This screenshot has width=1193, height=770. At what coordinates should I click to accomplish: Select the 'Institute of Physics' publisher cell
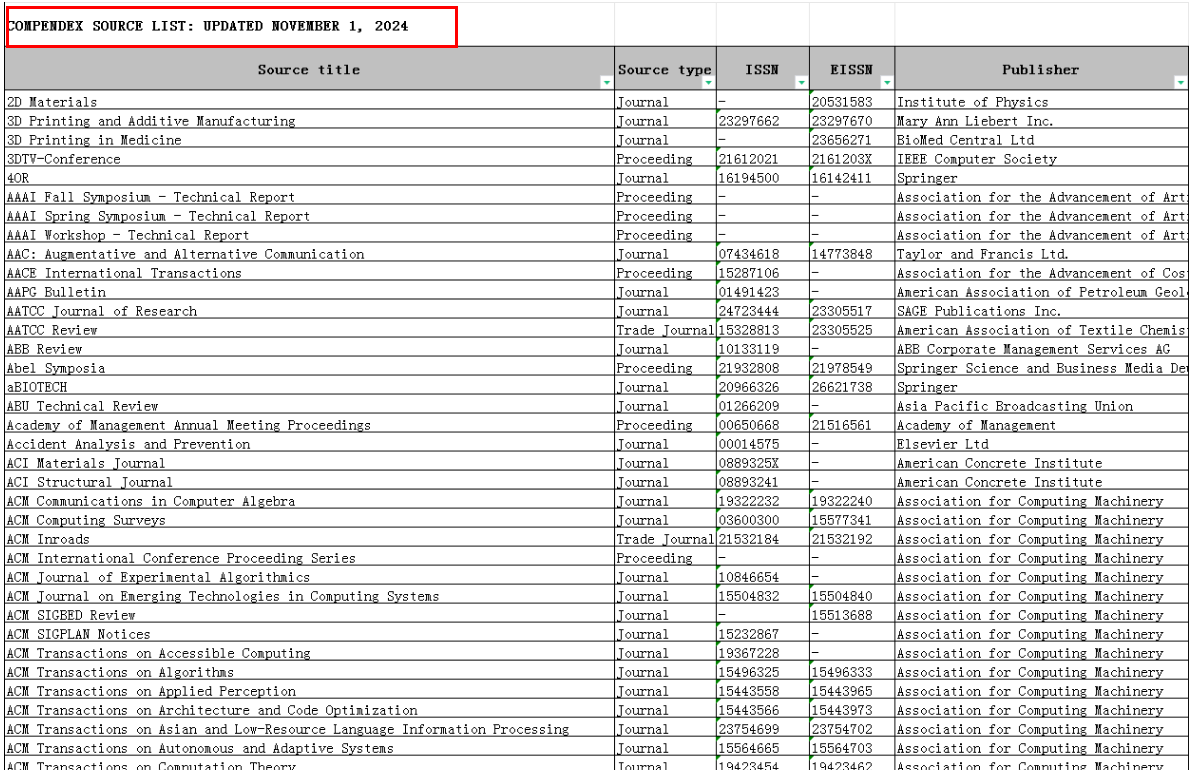[1042, 101]
